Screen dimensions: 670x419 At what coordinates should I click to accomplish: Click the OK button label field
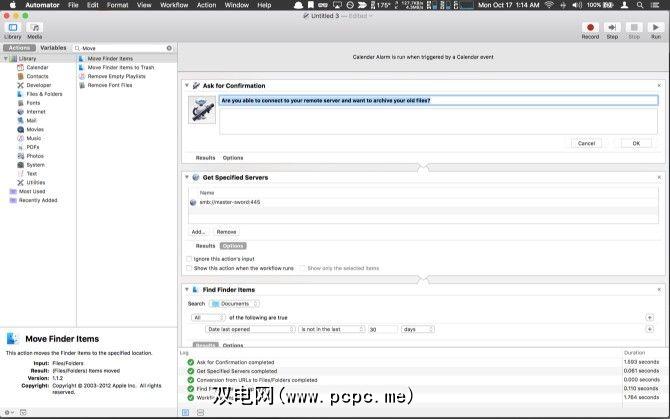tap(636, 144)
